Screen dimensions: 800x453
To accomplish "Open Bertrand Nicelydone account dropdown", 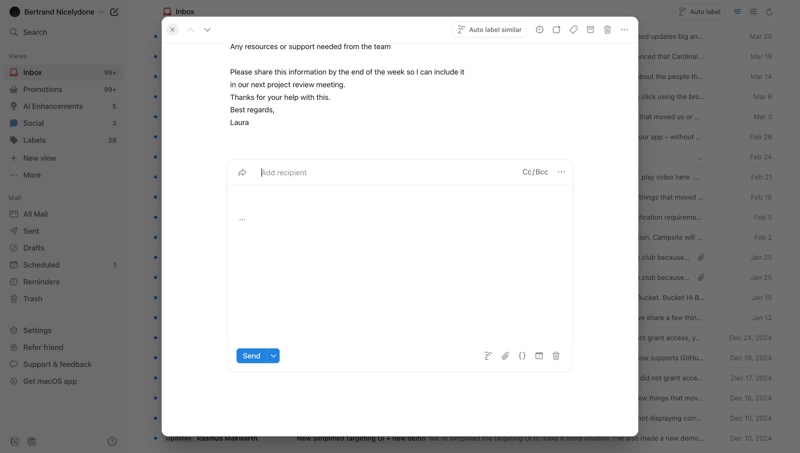I will click(x=57, y=12).
